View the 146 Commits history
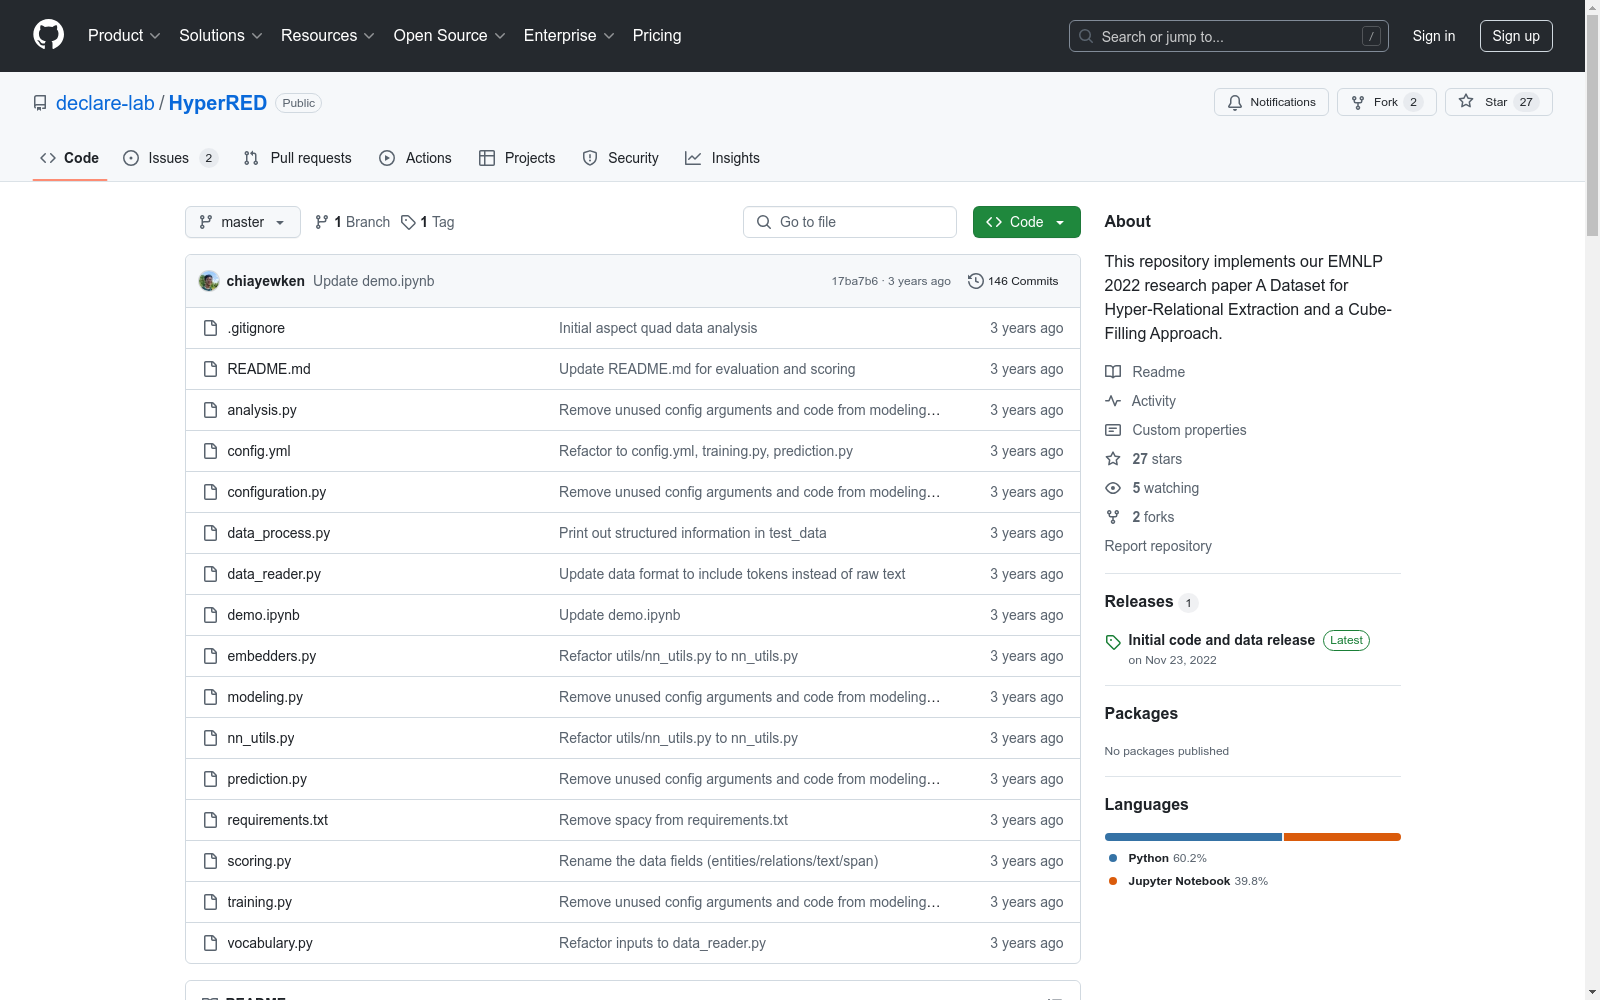 coord(1013,281)
